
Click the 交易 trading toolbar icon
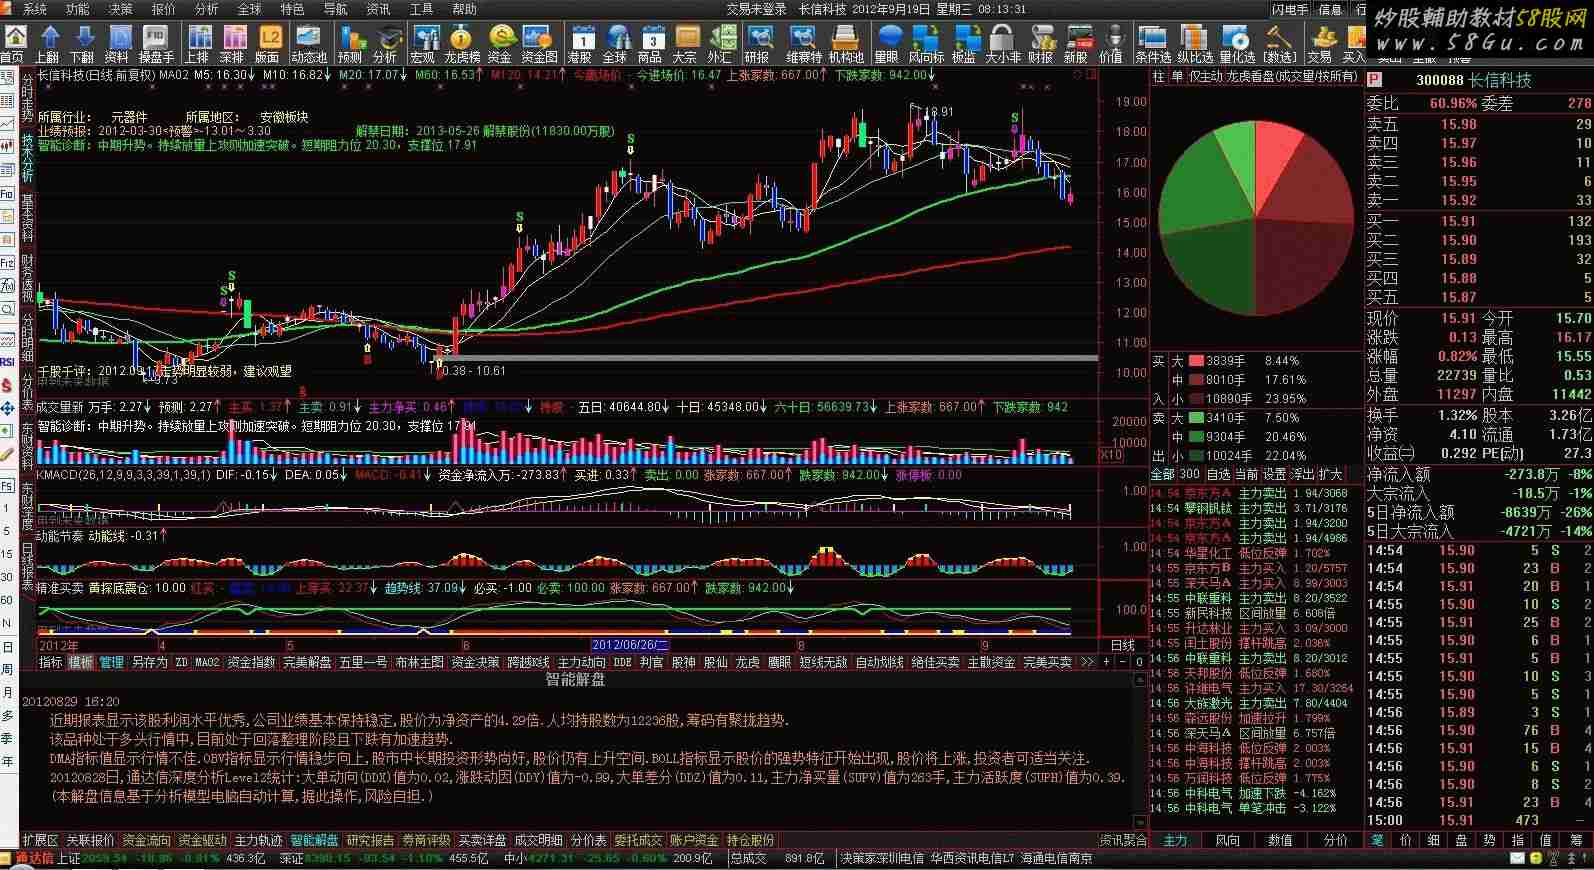click(1320, 44)
